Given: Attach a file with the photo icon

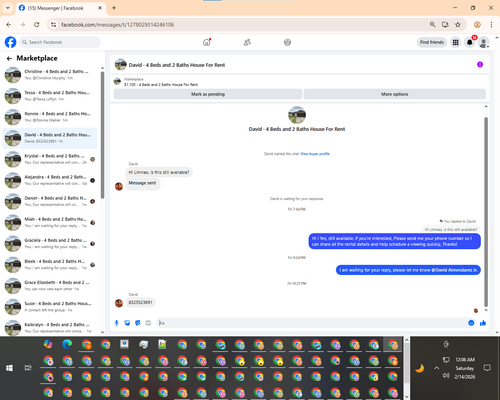Looking at the screenshot, I should tap(127, 323).
